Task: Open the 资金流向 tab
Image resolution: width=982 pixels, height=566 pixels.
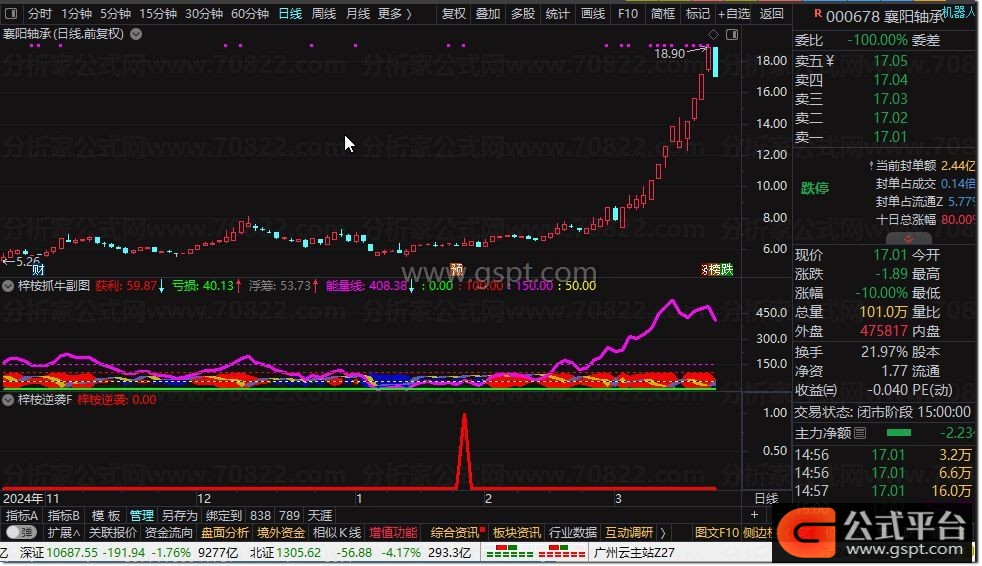Action: point(168,533)
